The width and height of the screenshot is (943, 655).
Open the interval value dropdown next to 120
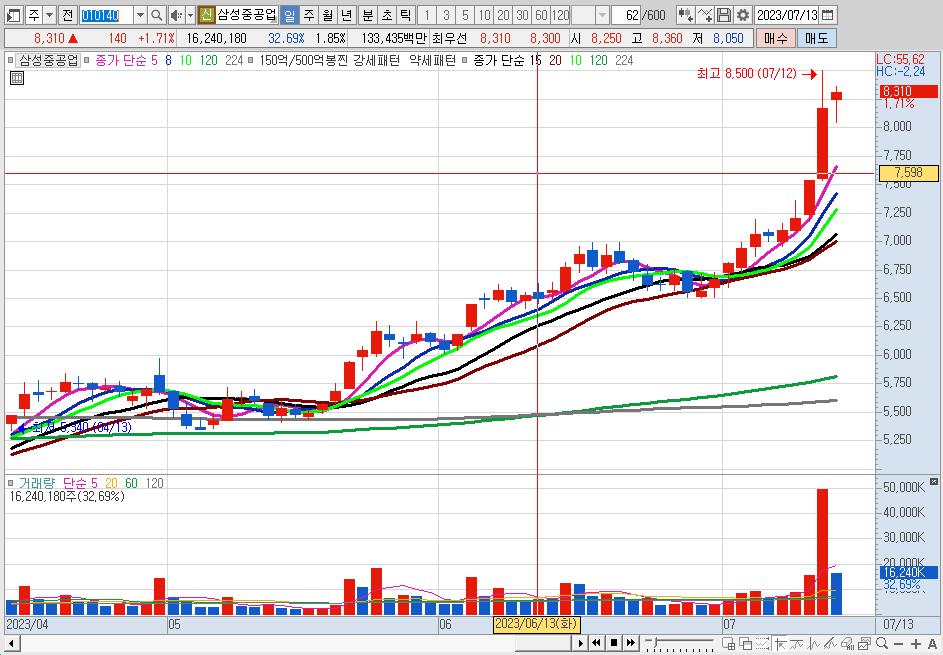(x=603, y=15)
